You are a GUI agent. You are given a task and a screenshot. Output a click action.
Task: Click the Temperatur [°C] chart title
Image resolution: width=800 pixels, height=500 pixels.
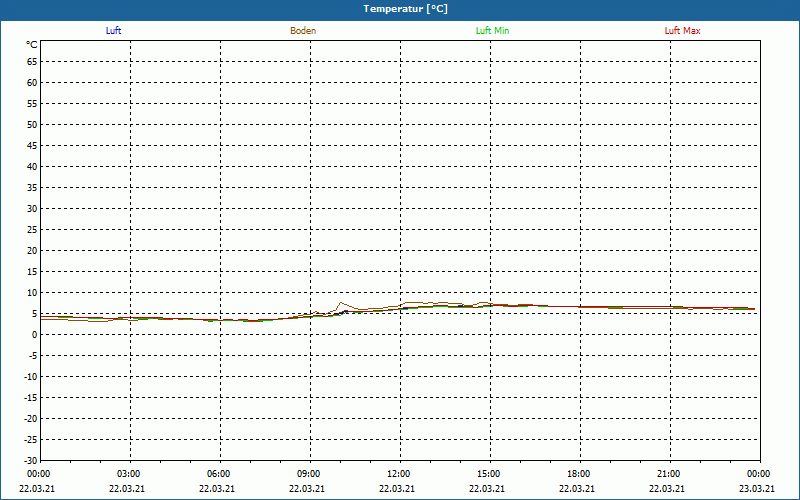[x=406, y=9]
